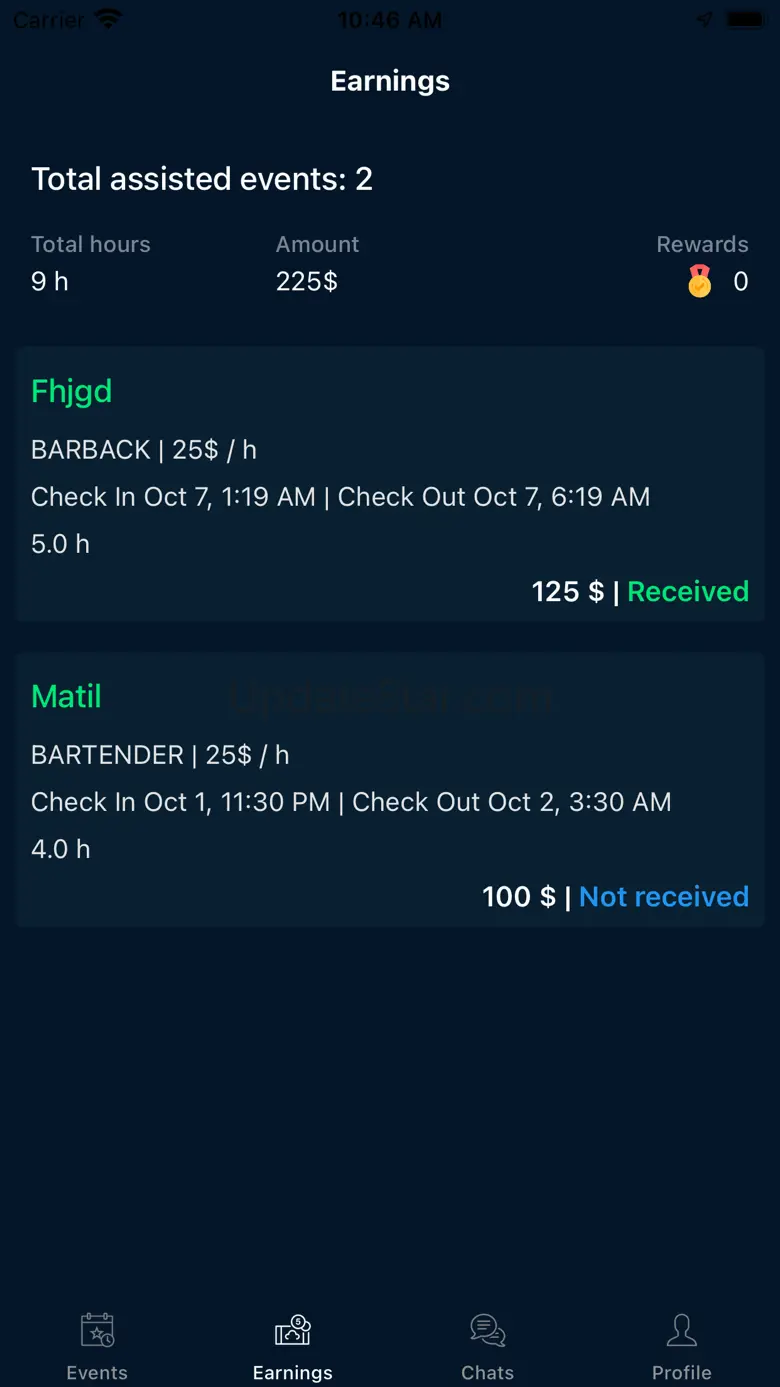The image size is (780, 1387).
Task: Tap the 225$ amount value
Action: (x=307, y=282)
